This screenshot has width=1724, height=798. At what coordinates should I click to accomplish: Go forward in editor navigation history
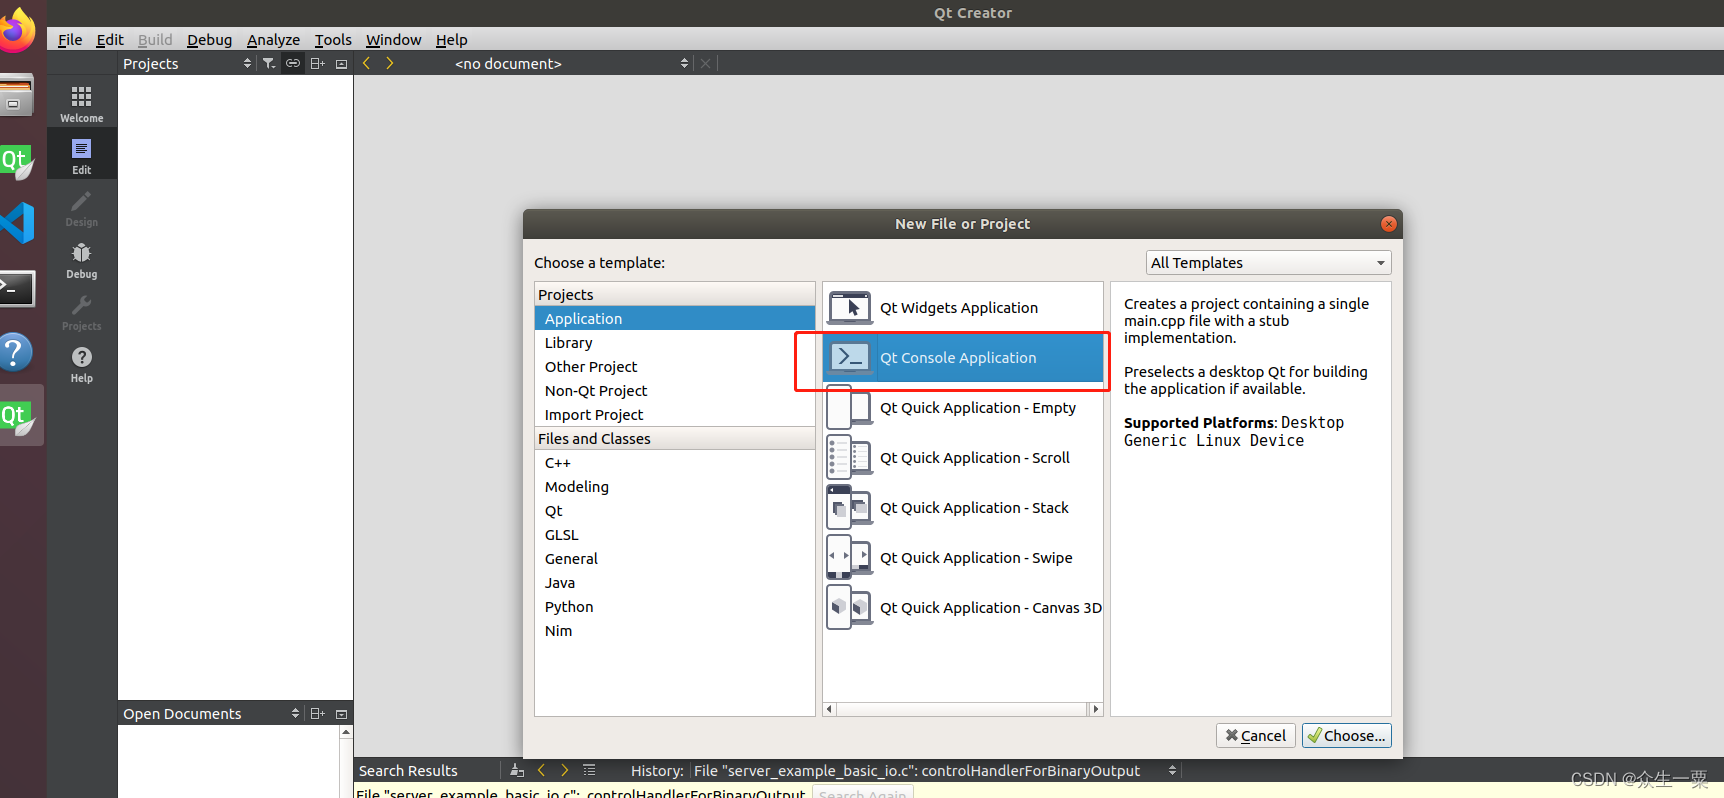click(390, 63)
